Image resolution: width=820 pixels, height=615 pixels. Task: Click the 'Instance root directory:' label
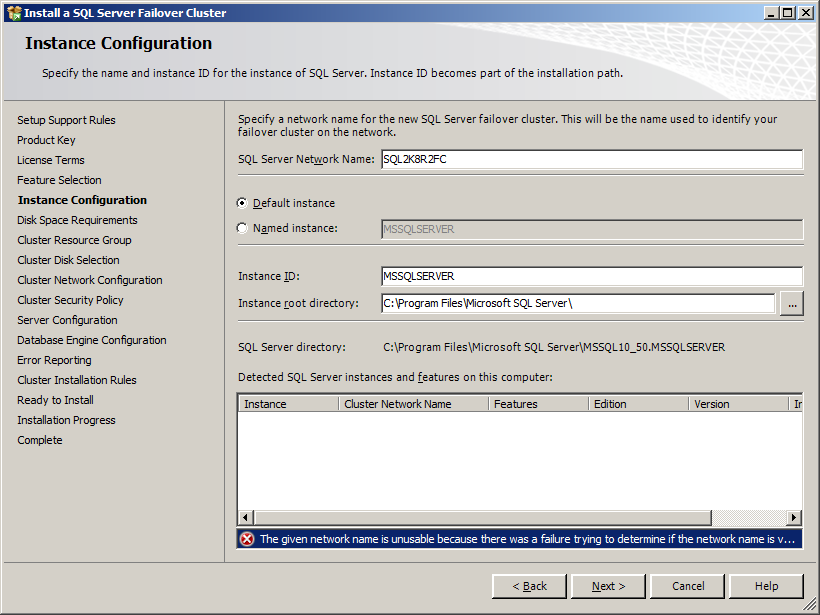pos(299,303)
